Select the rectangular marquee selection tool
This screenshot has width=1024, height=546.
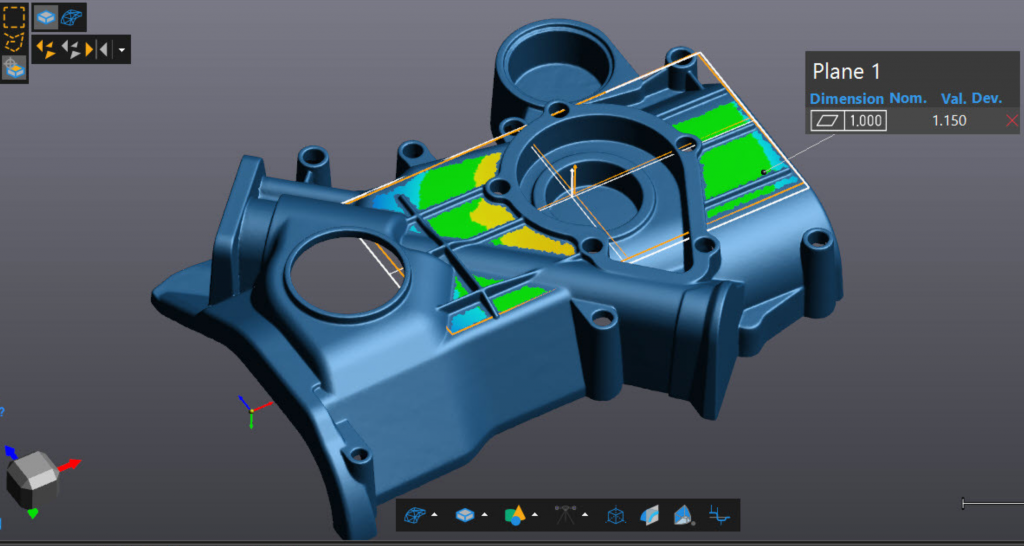click(14, 17)
